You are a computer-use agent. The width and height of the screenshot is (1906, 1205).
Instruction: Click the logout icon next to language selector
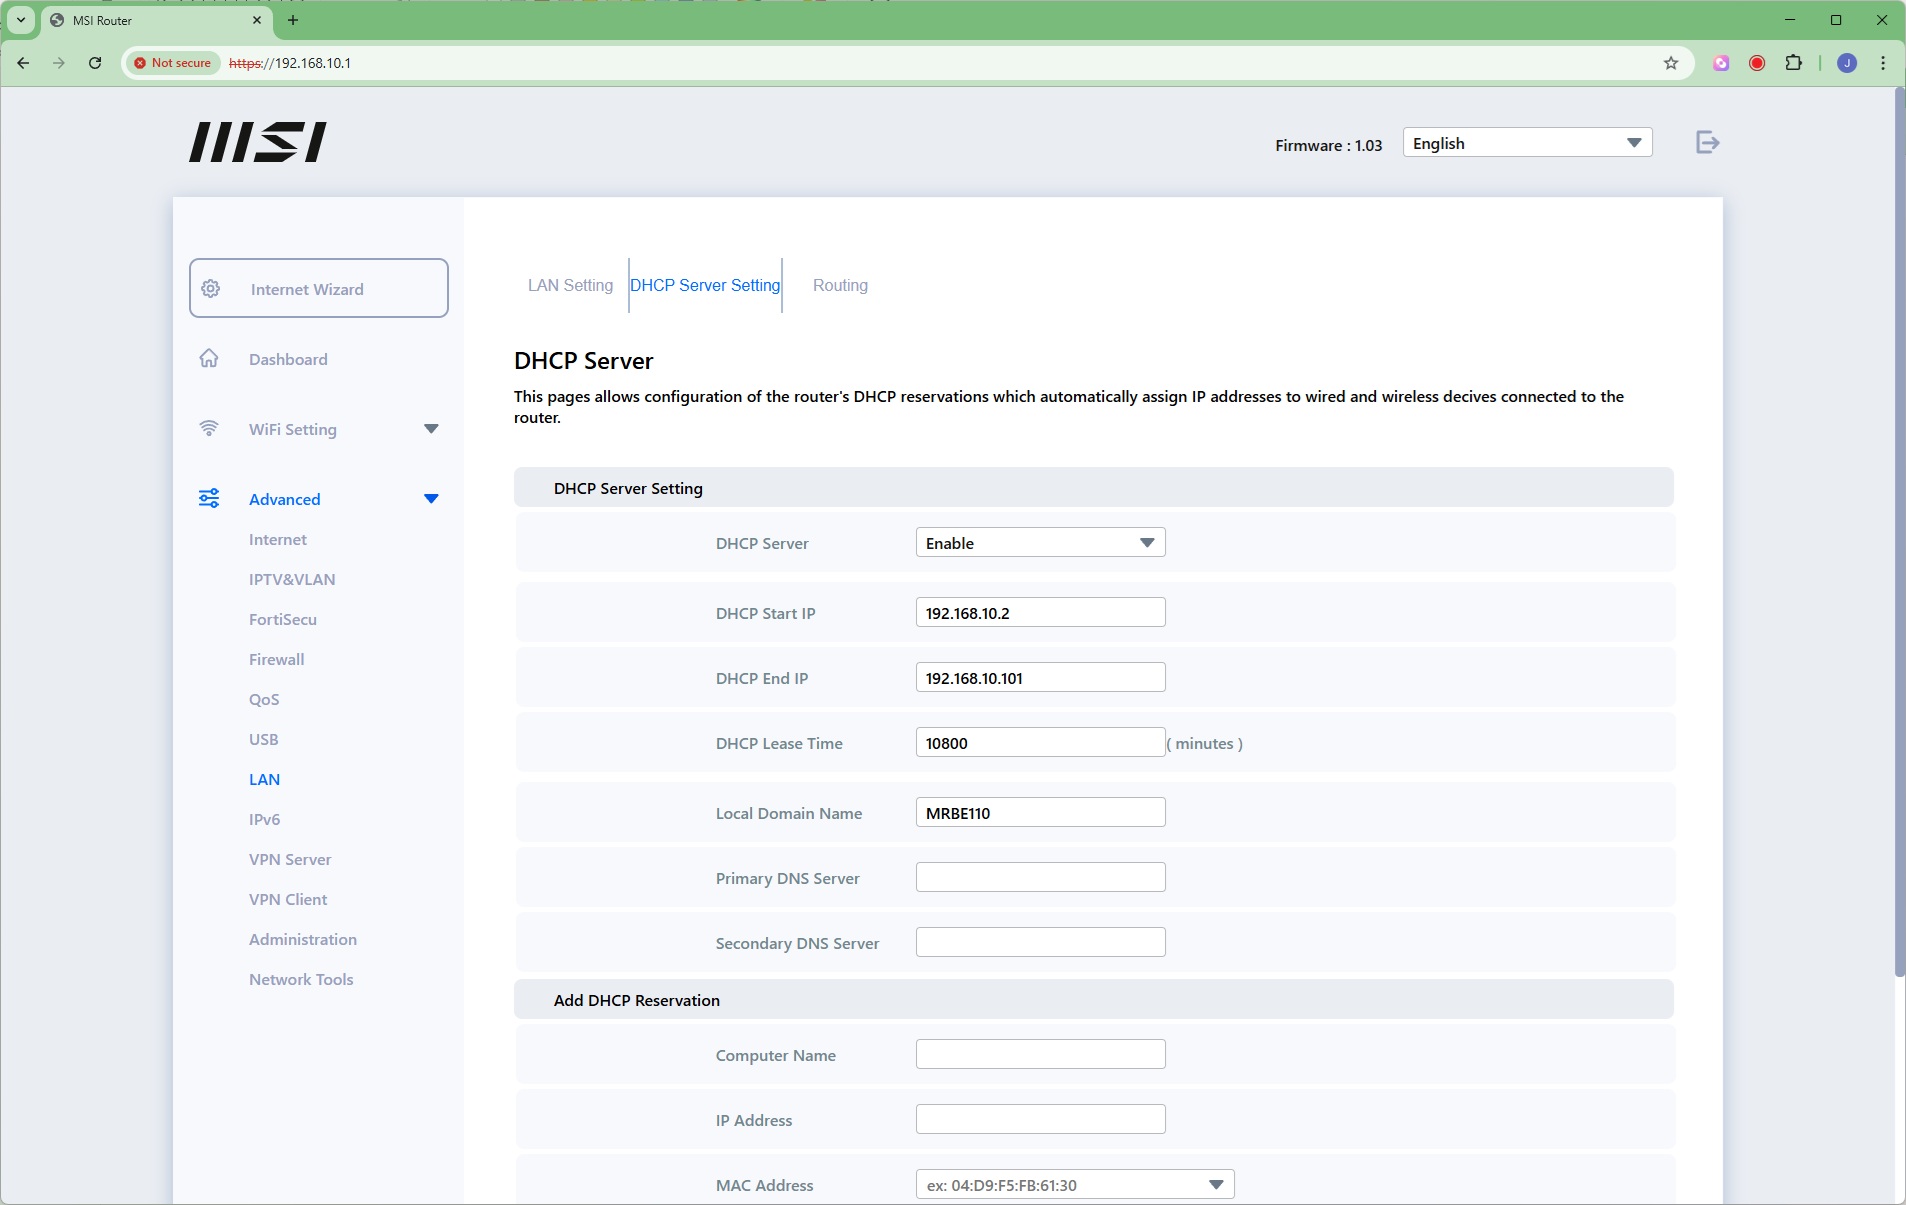(1707, 143)
